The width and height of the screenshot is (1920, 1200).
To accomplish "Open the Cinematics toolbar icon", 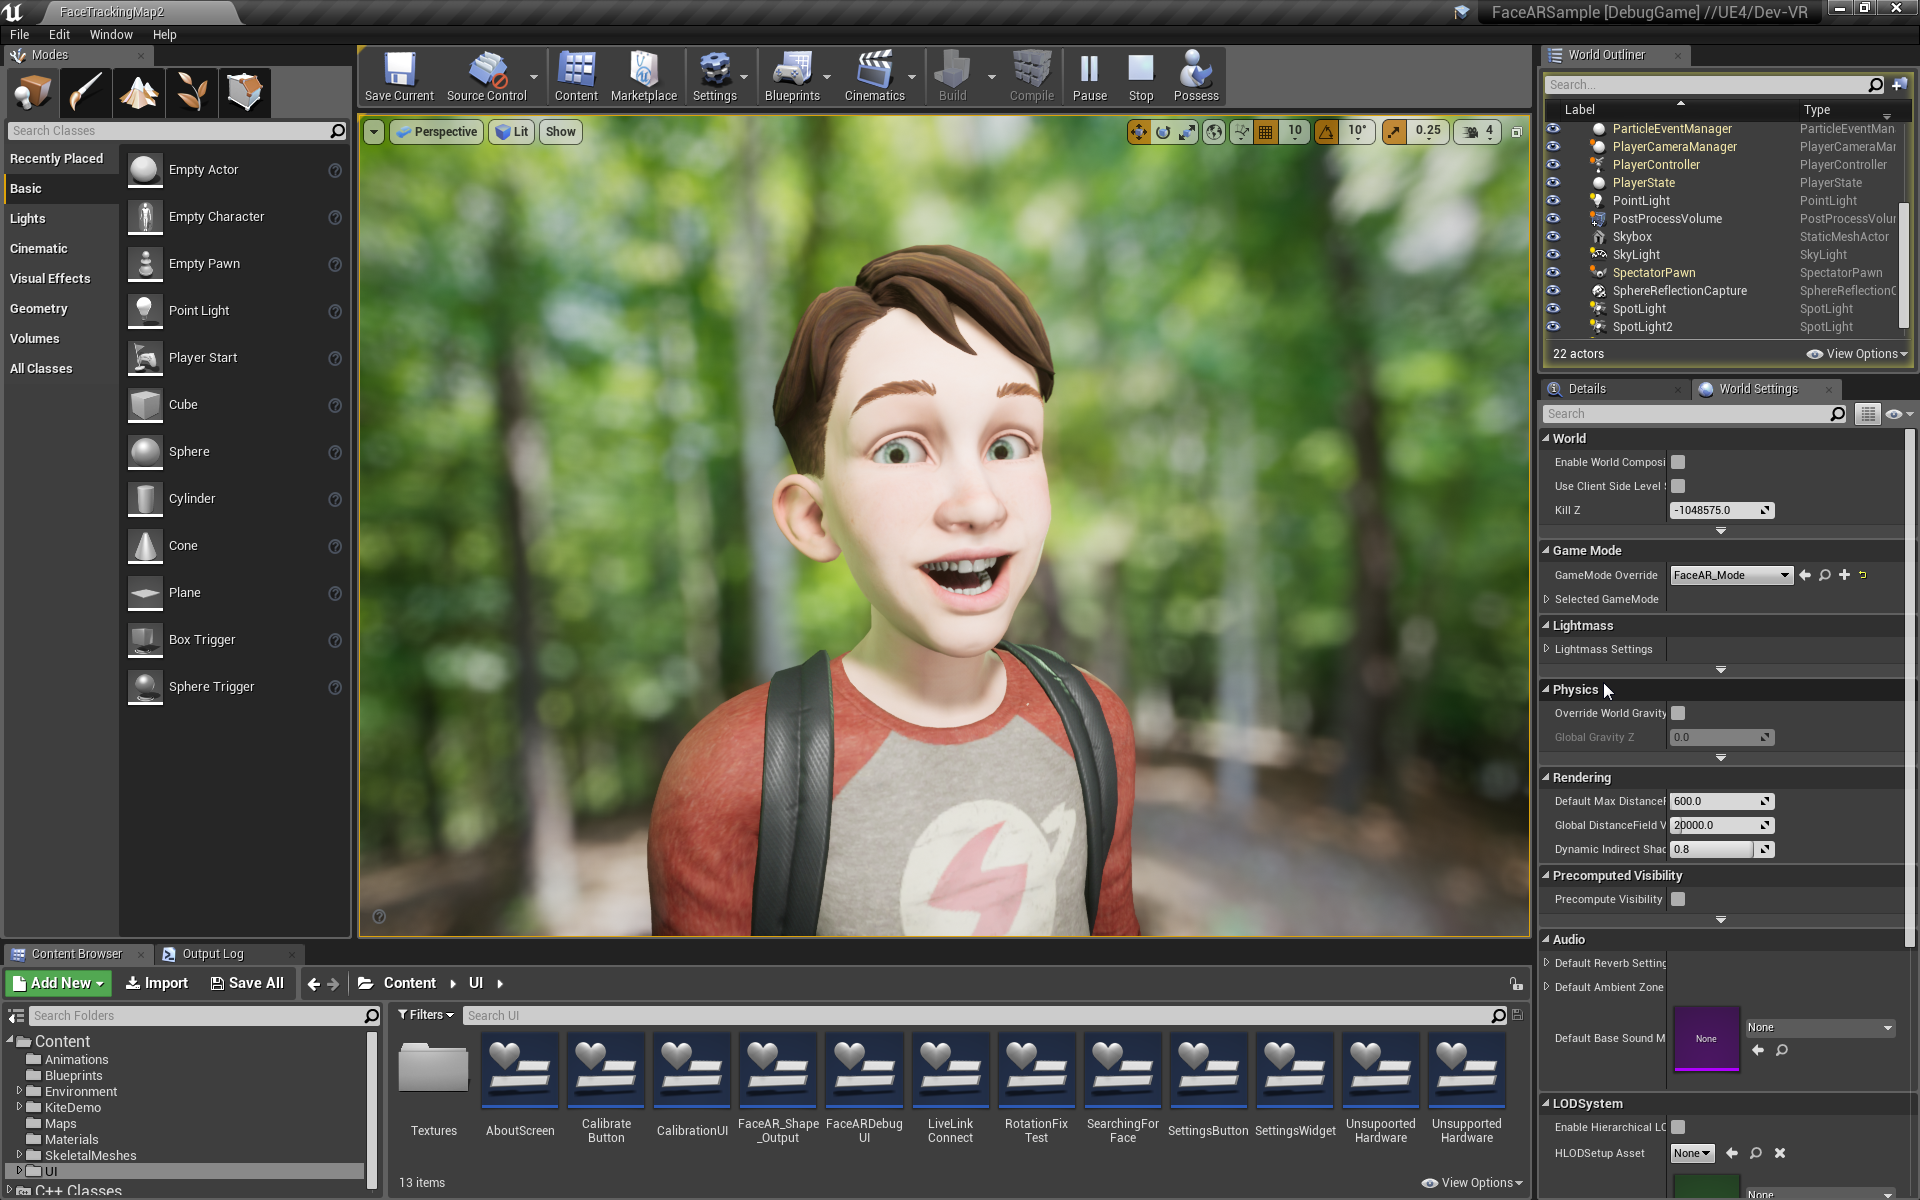I will pos(873,76).
